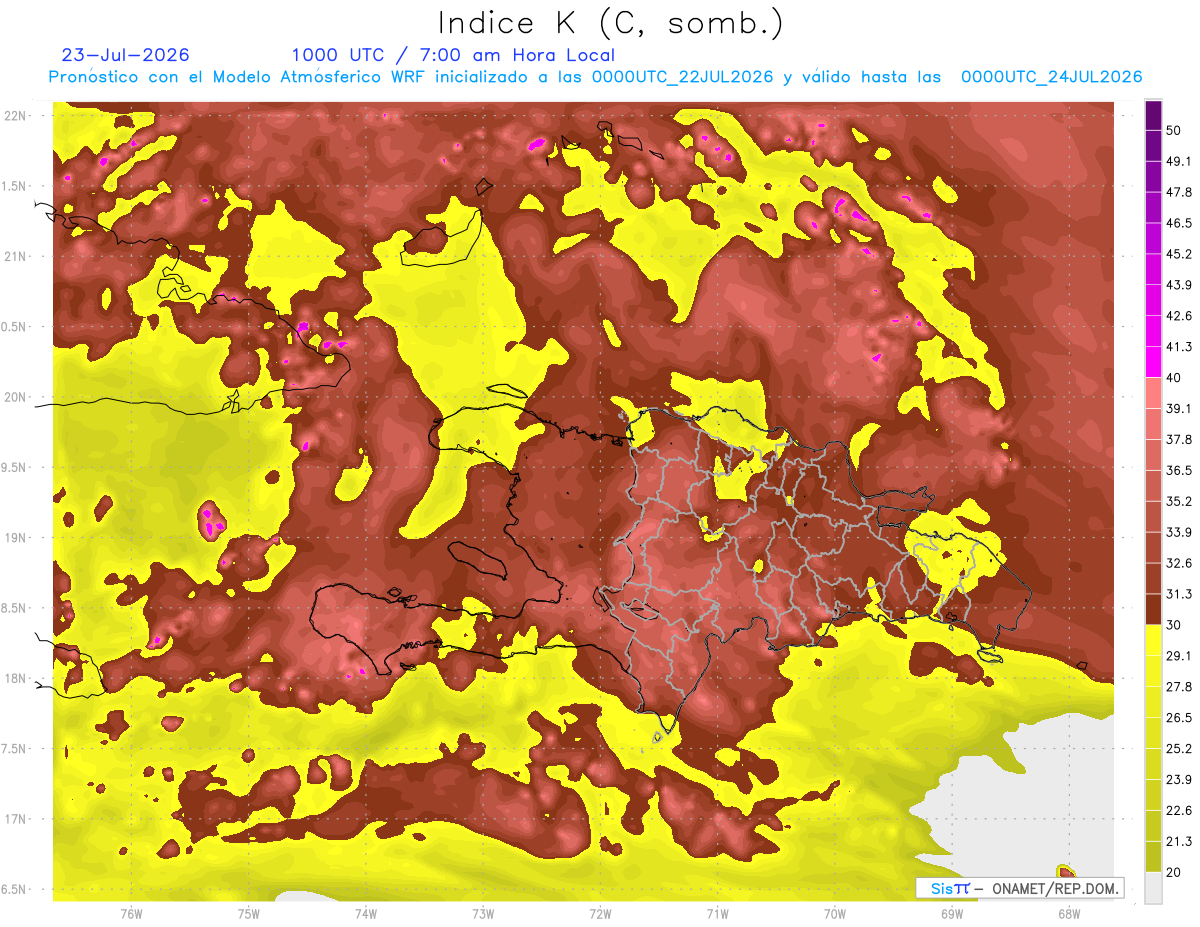Click the colorbar value '31.3'
The width and height of the screenshot is (1200, 927).
(x=1178, y=595)
